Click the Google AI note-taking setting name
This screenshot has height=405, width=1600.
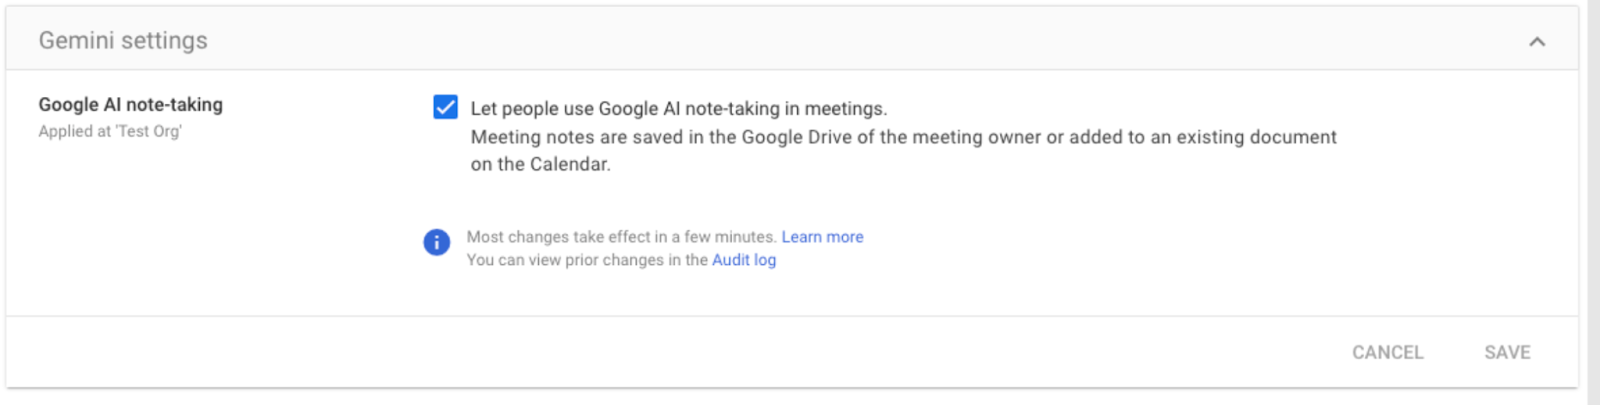pyautogui.click(x=130, y=105)
